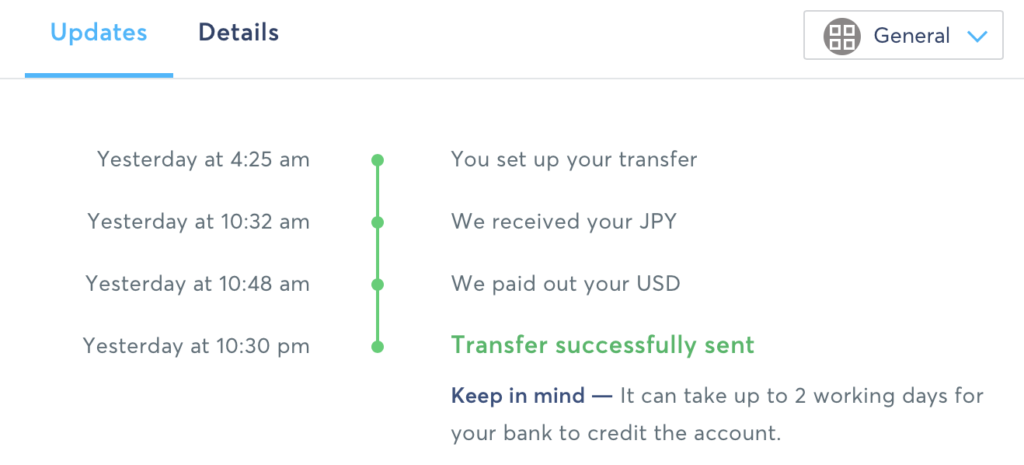Image resolution: width=1024 pixels, height=465 pixels.
Task: Select the final 'Transfer successfully sent' timeline dot
Action: (377, 347)
